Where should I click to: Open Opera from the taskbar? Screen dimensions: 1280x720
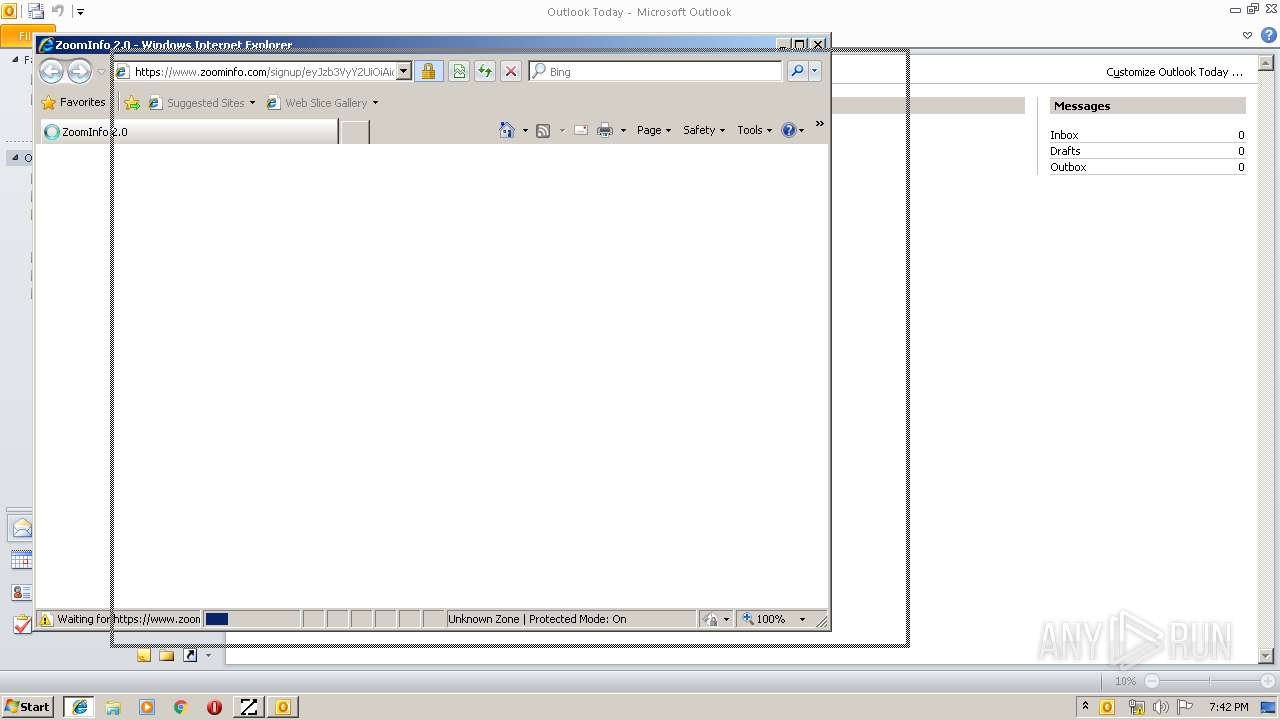pos(214,707)
